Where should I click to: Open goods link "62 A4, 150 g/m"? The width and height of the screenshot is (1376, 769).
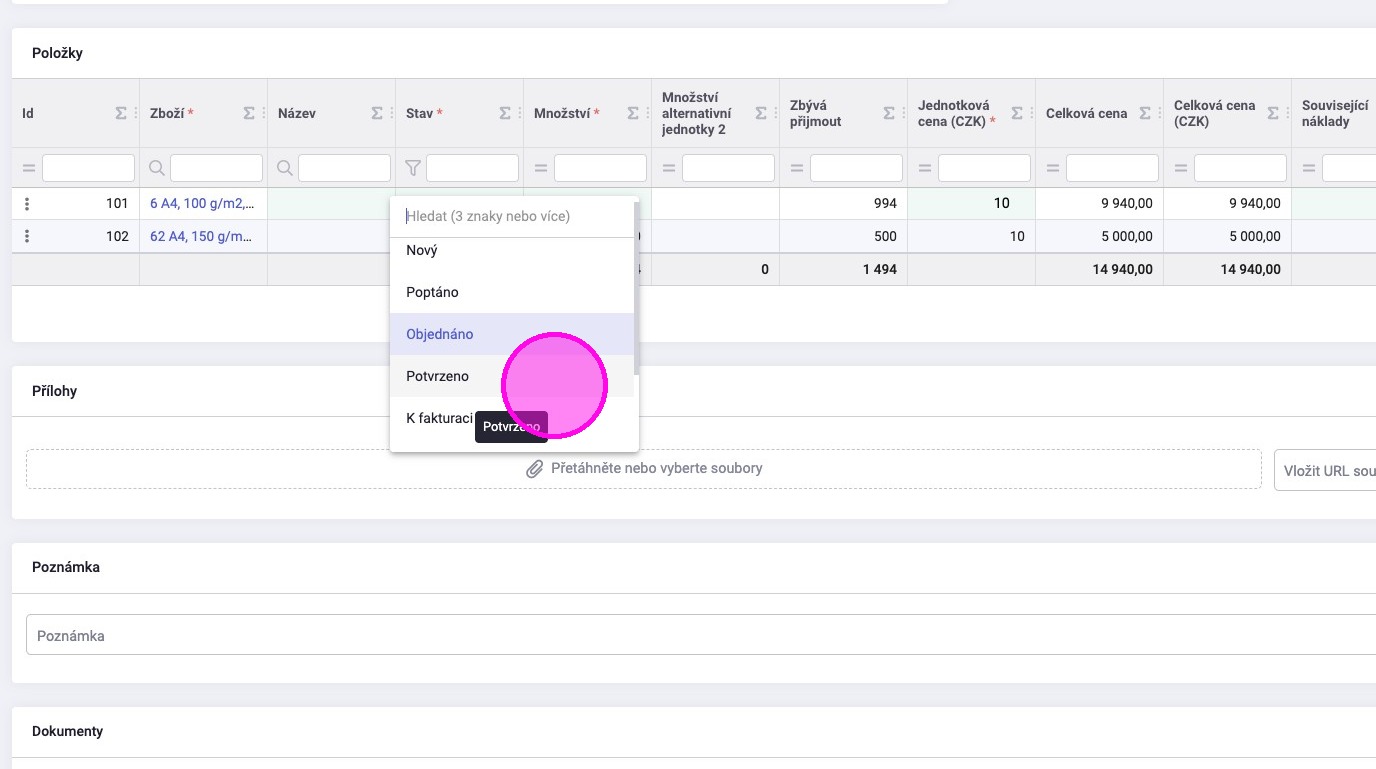coord(201,237)
